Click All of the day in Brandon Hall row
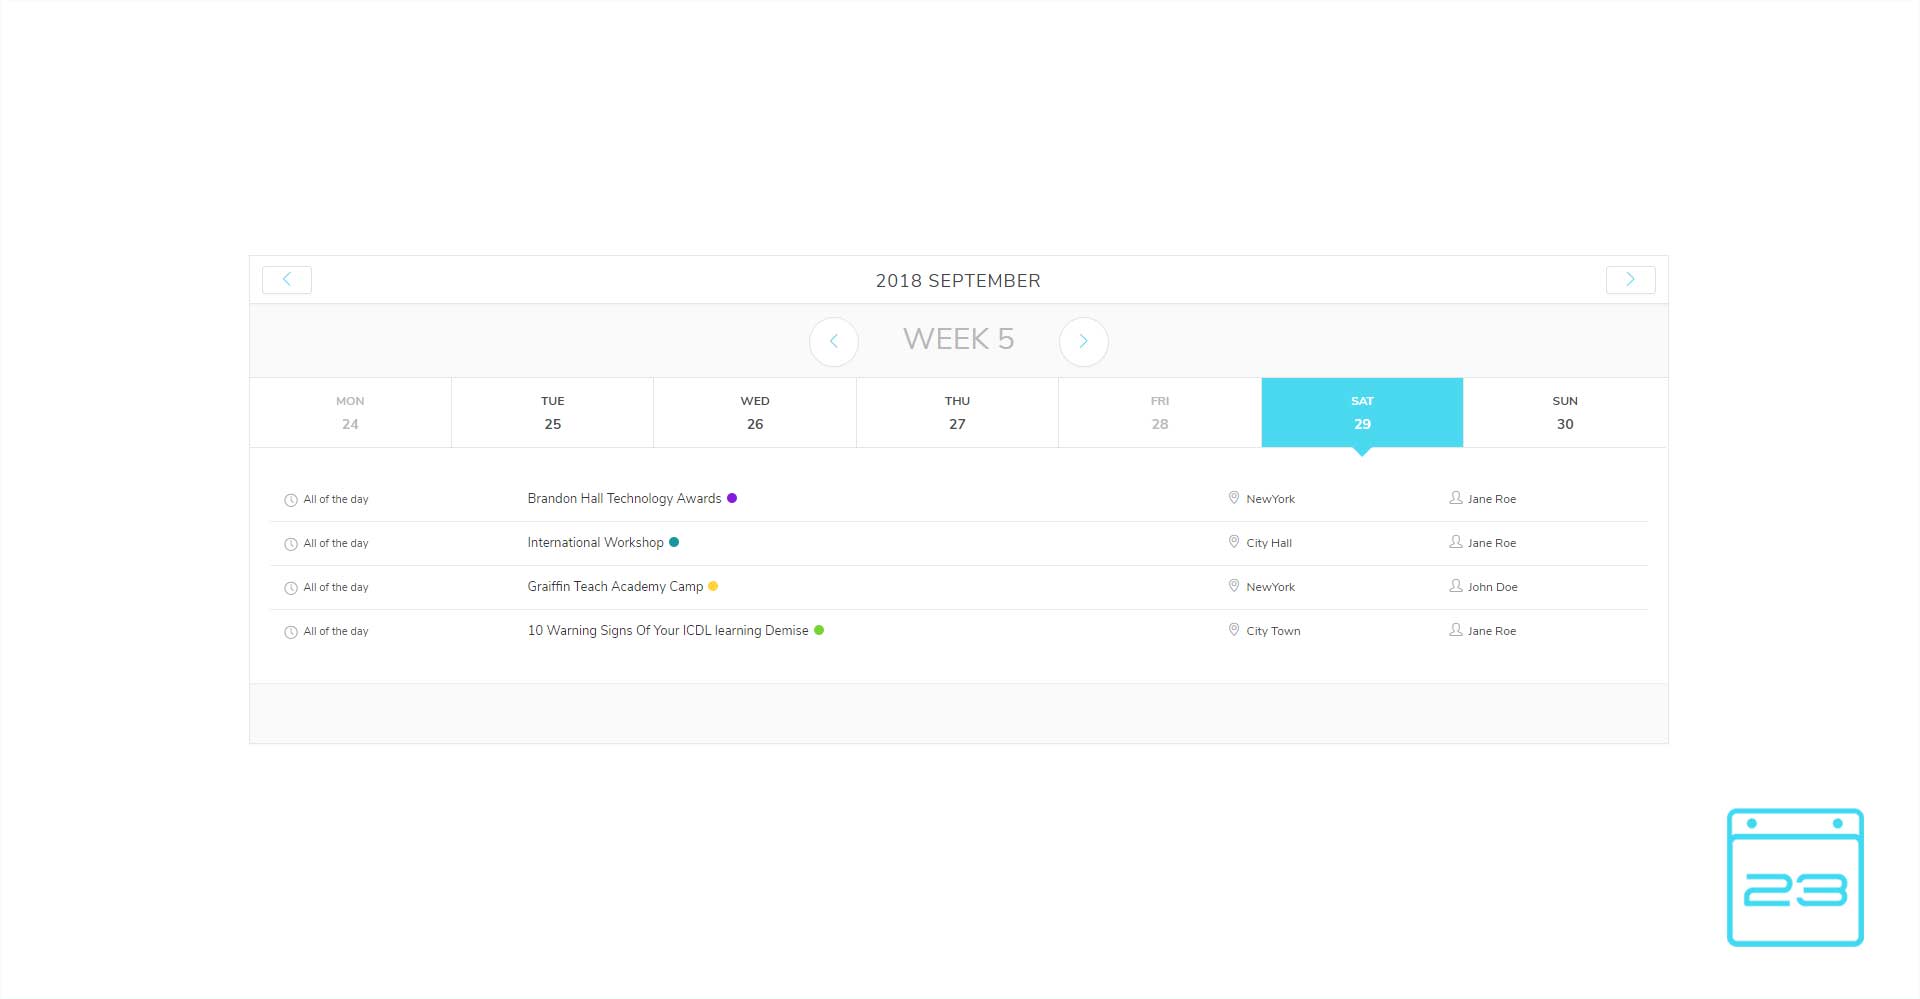This screenshot has height=999, width=1920. coord(336,499)
